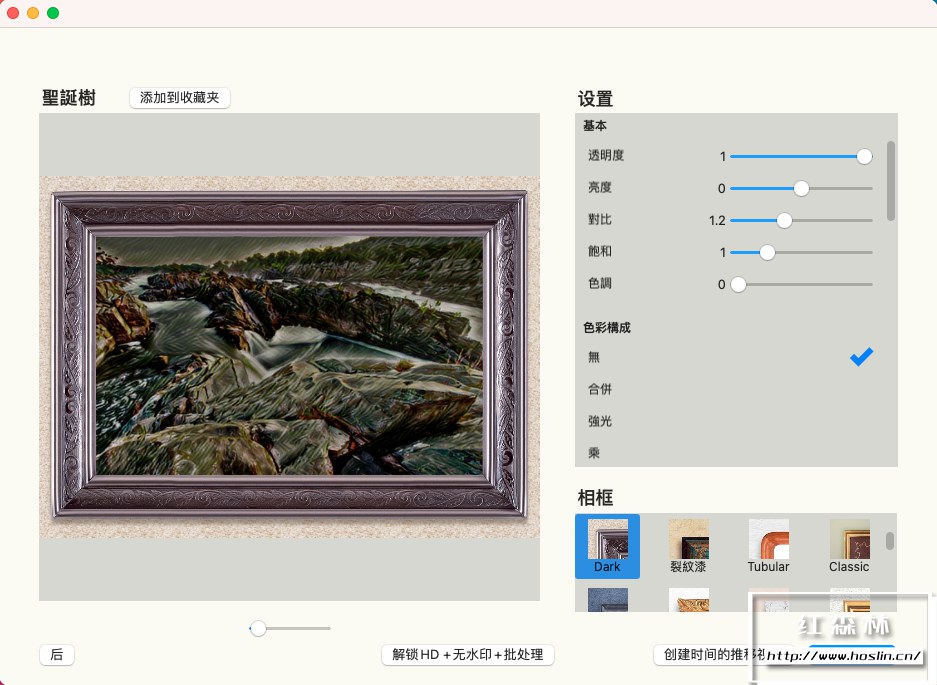Select the ornate gold frame in second row

[x=688, y=600]
